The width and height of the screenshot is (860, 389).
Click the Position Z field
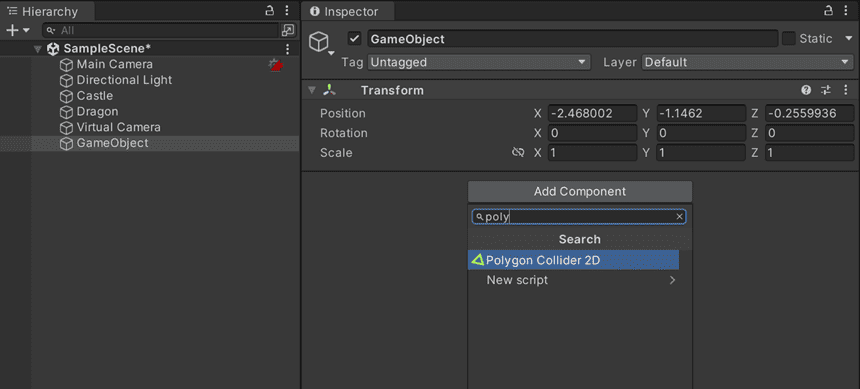810,114
